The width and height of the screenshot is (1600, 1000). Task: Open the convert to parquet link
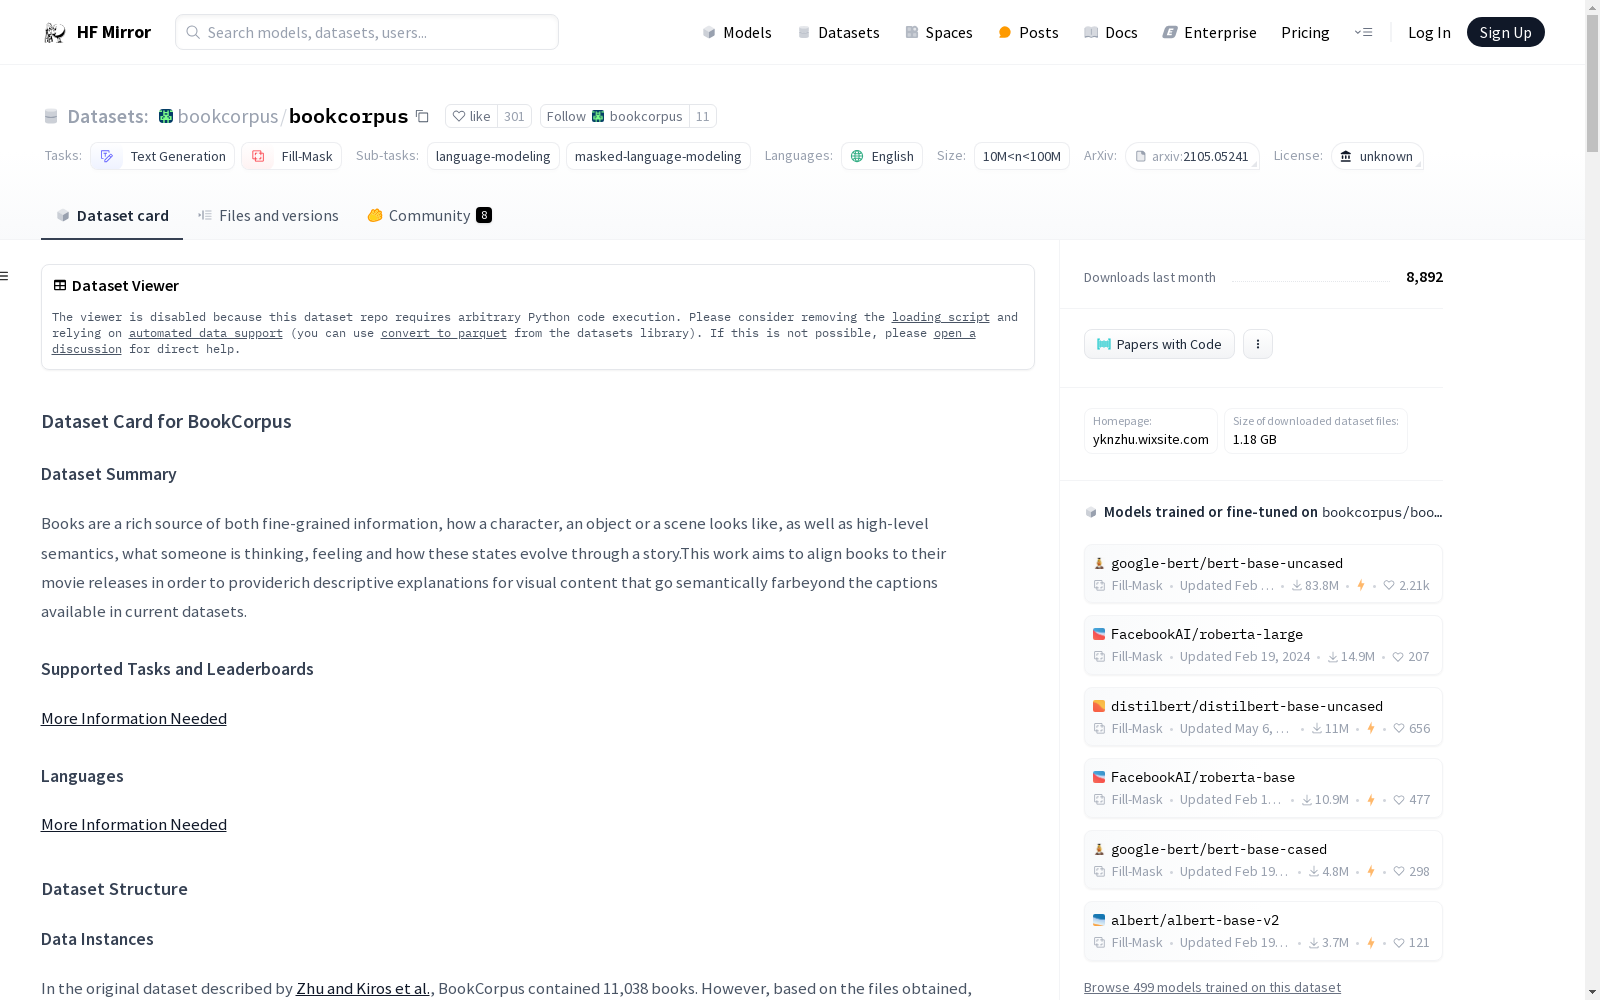[x=443, y=333]
